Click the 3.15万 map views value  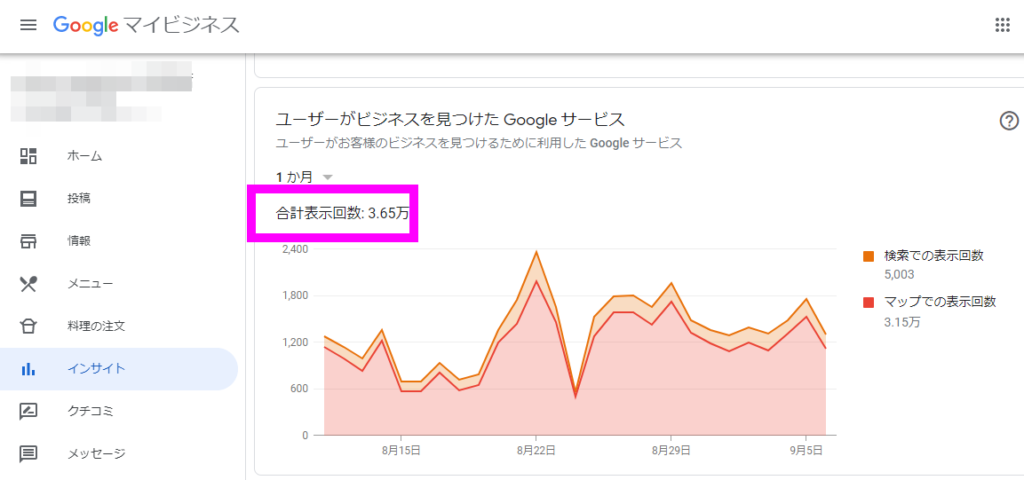click(901, 321)
